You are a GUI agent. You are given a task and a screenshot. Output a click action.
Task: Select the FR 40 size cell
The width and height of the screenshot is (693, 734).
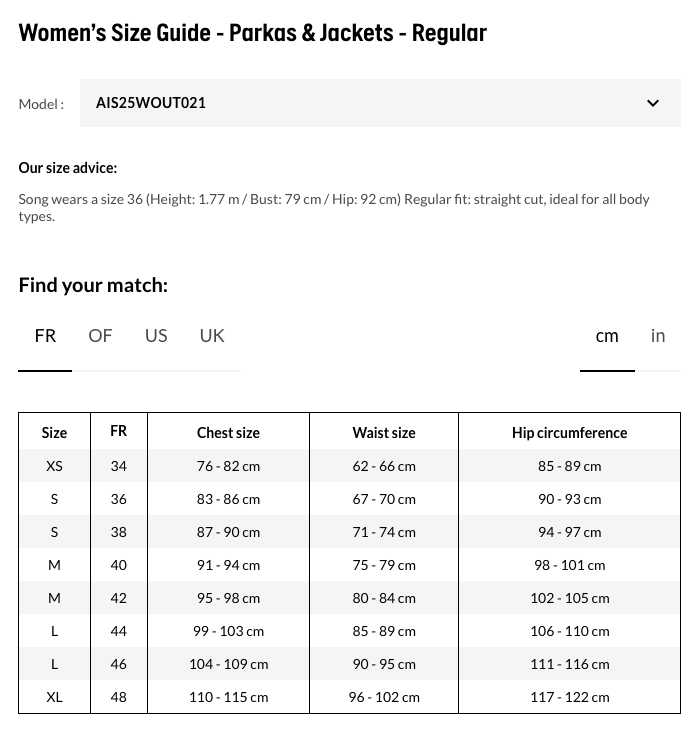pos(119,565)
